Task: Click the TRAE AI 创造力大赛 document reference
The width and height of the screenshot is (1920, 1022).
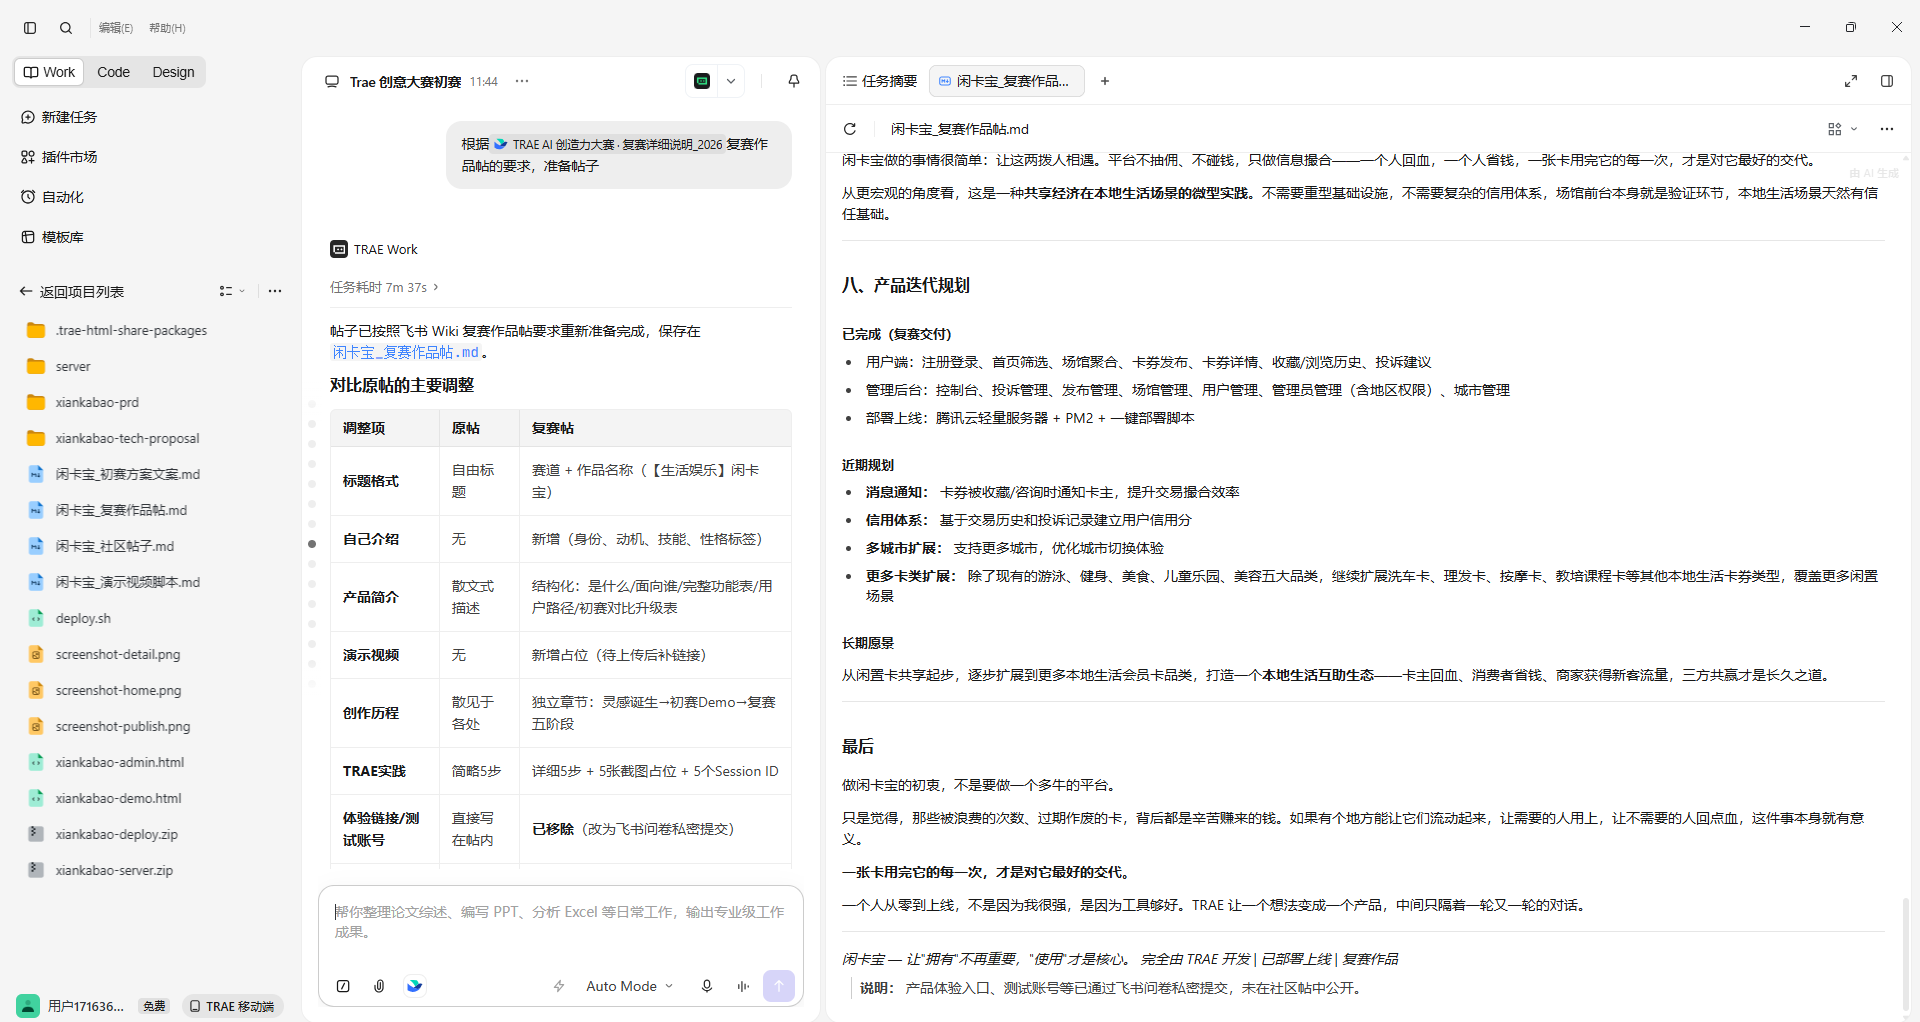Action: pos(609,145)
